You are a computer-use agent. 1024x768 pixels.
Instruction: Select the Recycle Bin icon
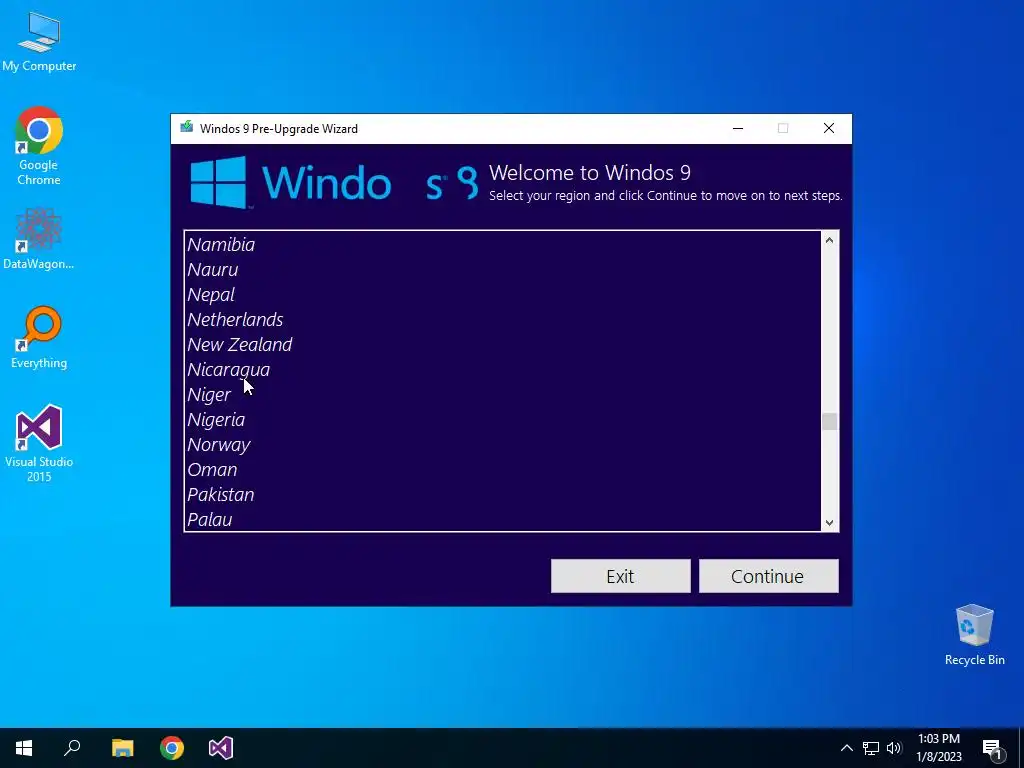click(974, 635)
